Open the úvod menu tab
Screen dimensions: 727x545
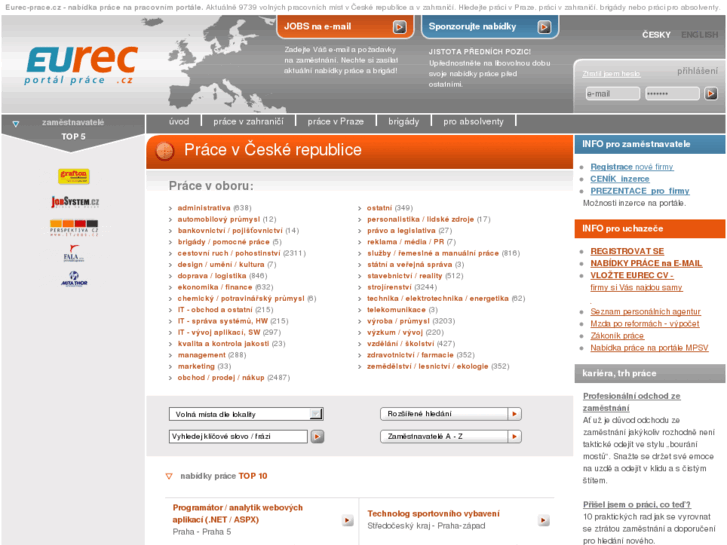click(179, 122)
